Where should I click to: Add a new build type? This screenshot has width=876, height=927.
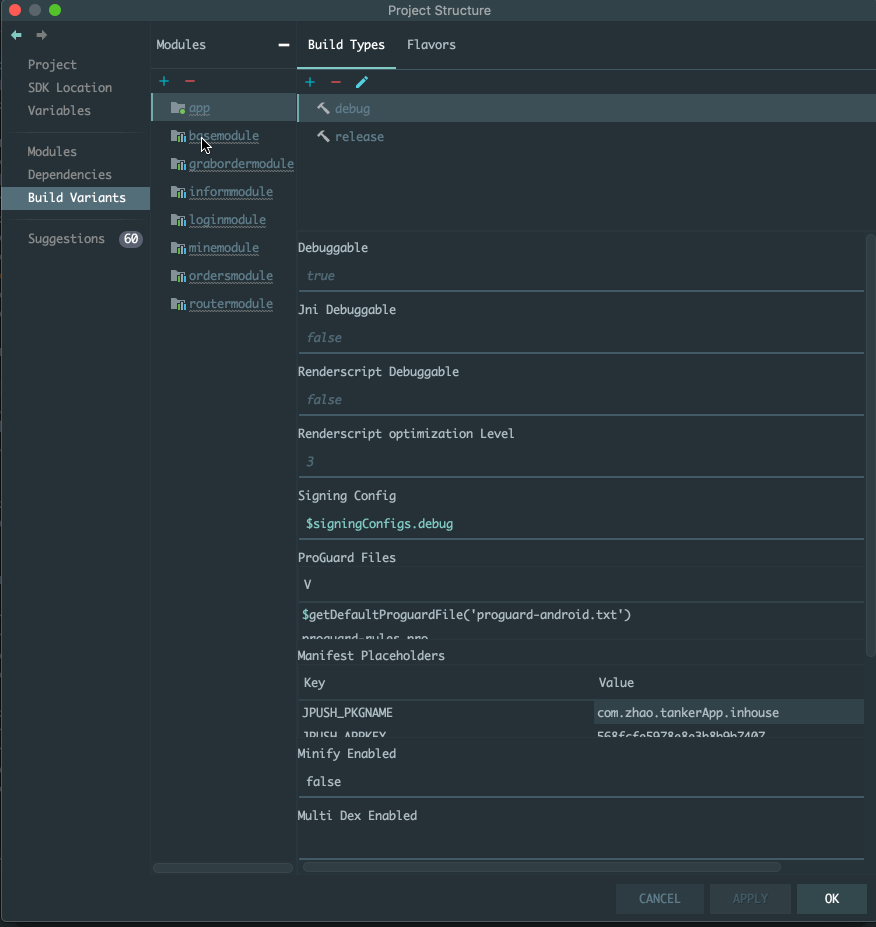310,82
